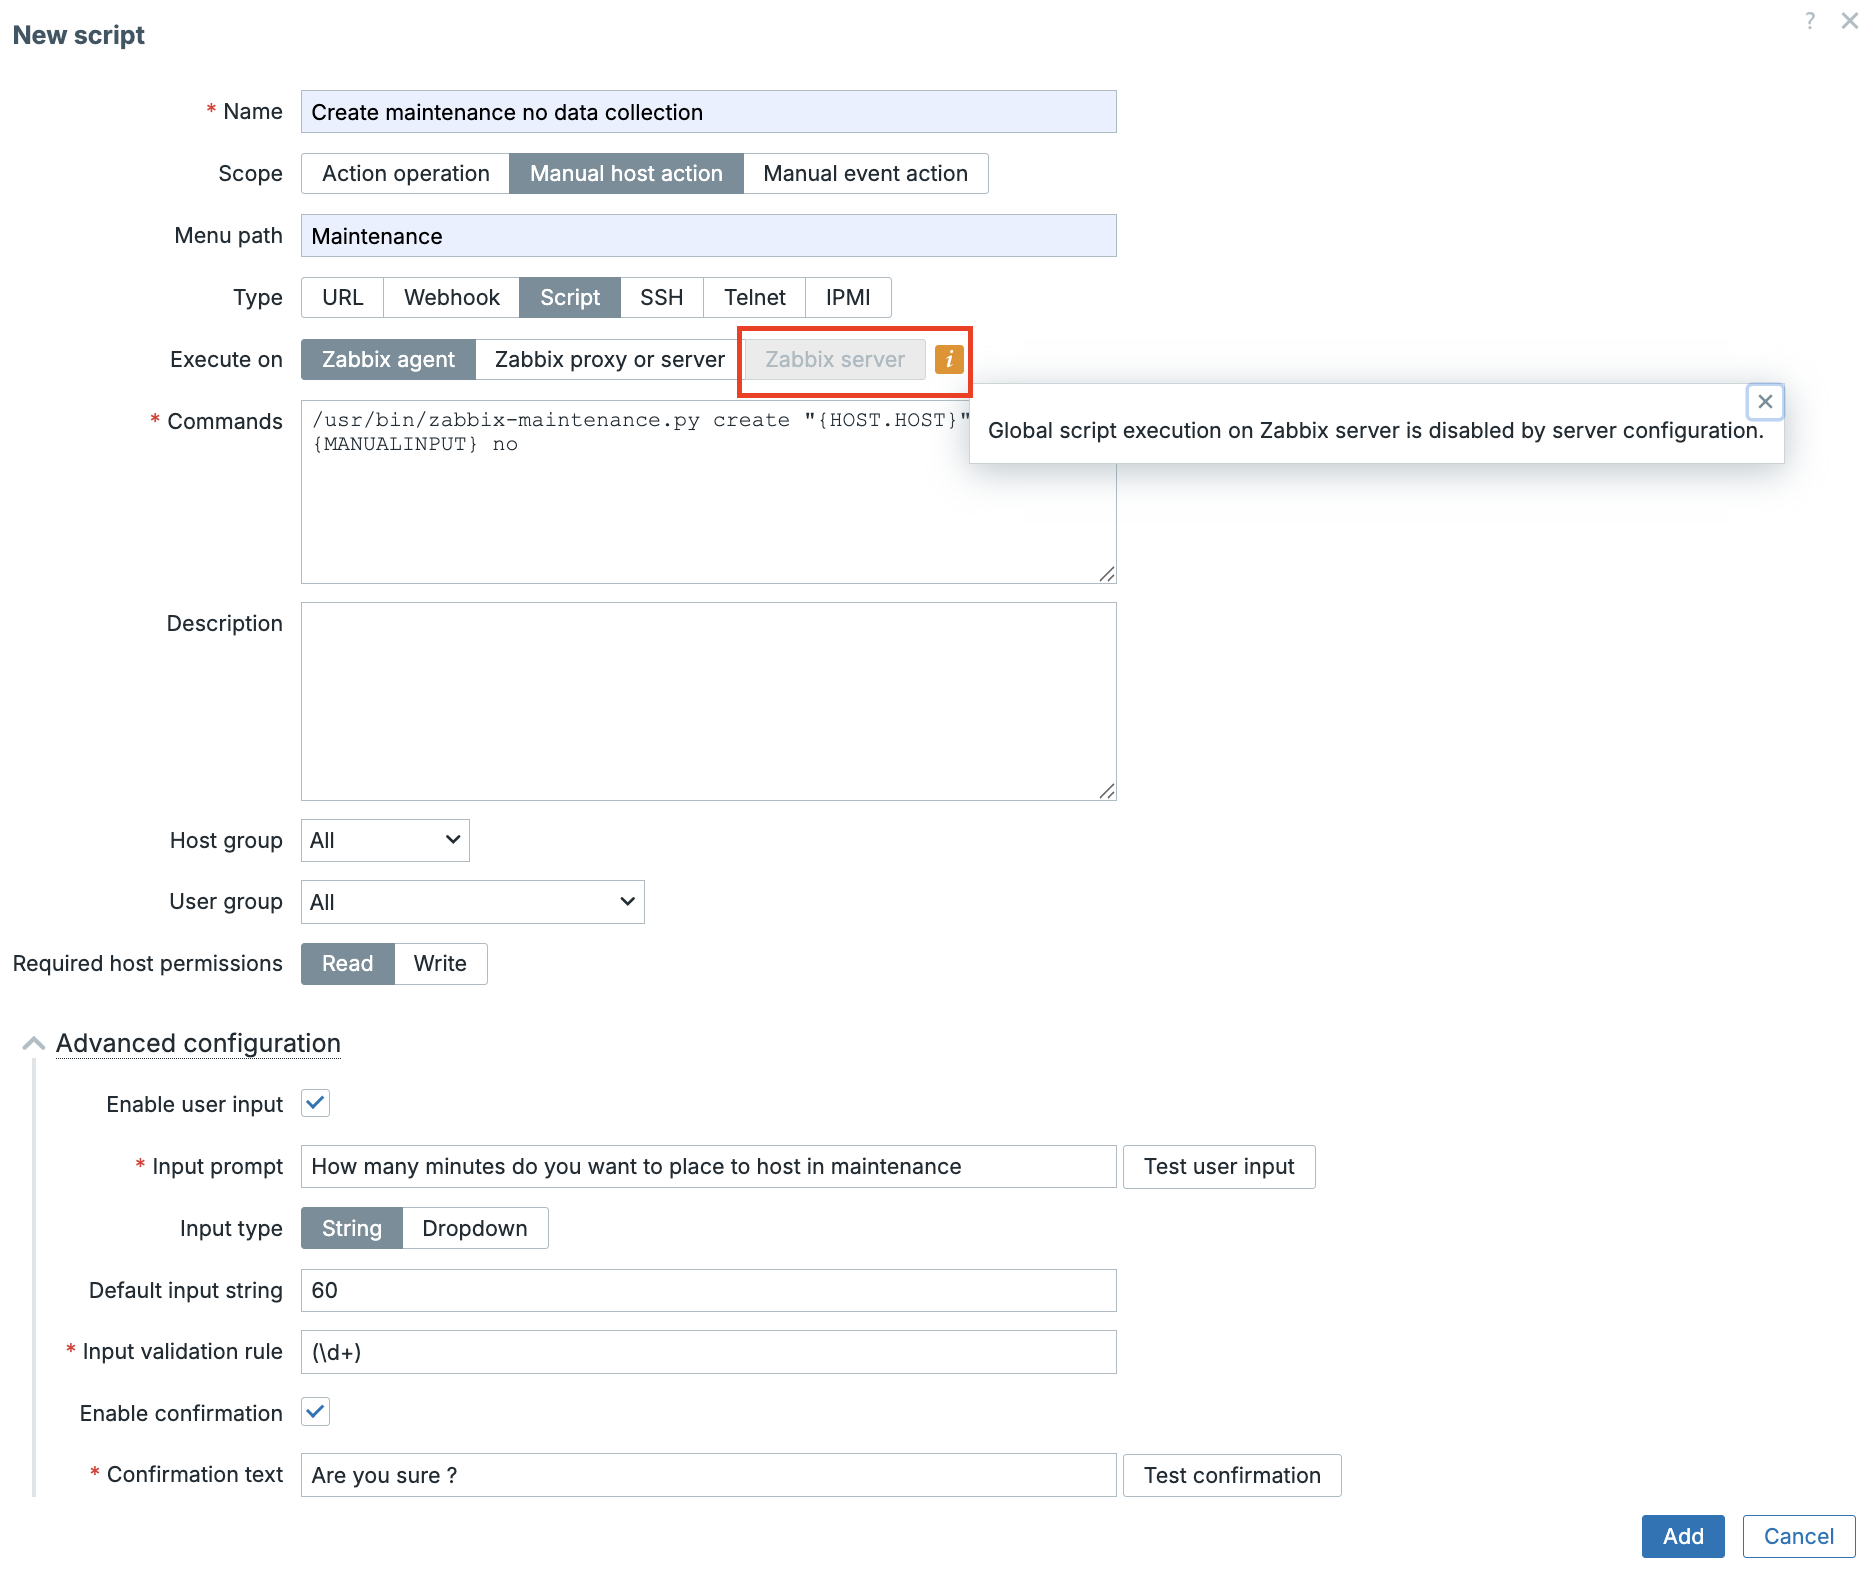Viewport: 1874px width, 1576px height.
Task: Select Read host permission
Action: click(x=348, y=964)
